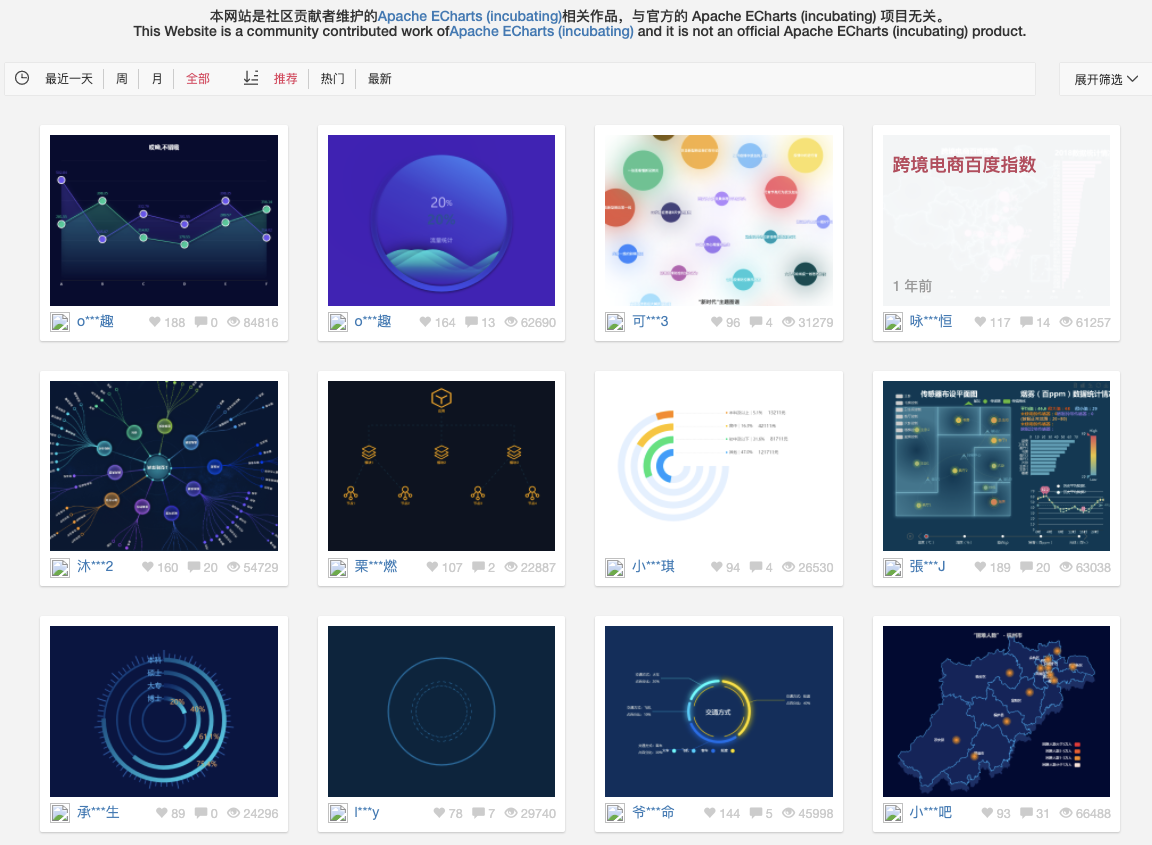Visit author 張***J profile
The image size is (1152, 845).
pyautogui.click(x=927, y=567)
